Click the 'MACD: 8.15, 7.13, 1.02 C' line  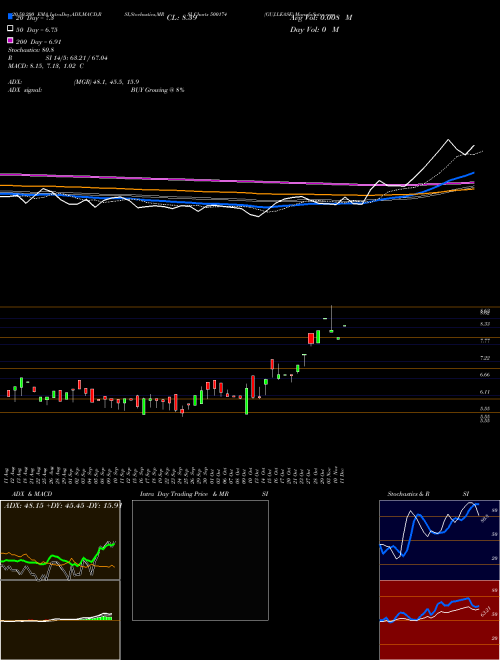click(46, 66)
